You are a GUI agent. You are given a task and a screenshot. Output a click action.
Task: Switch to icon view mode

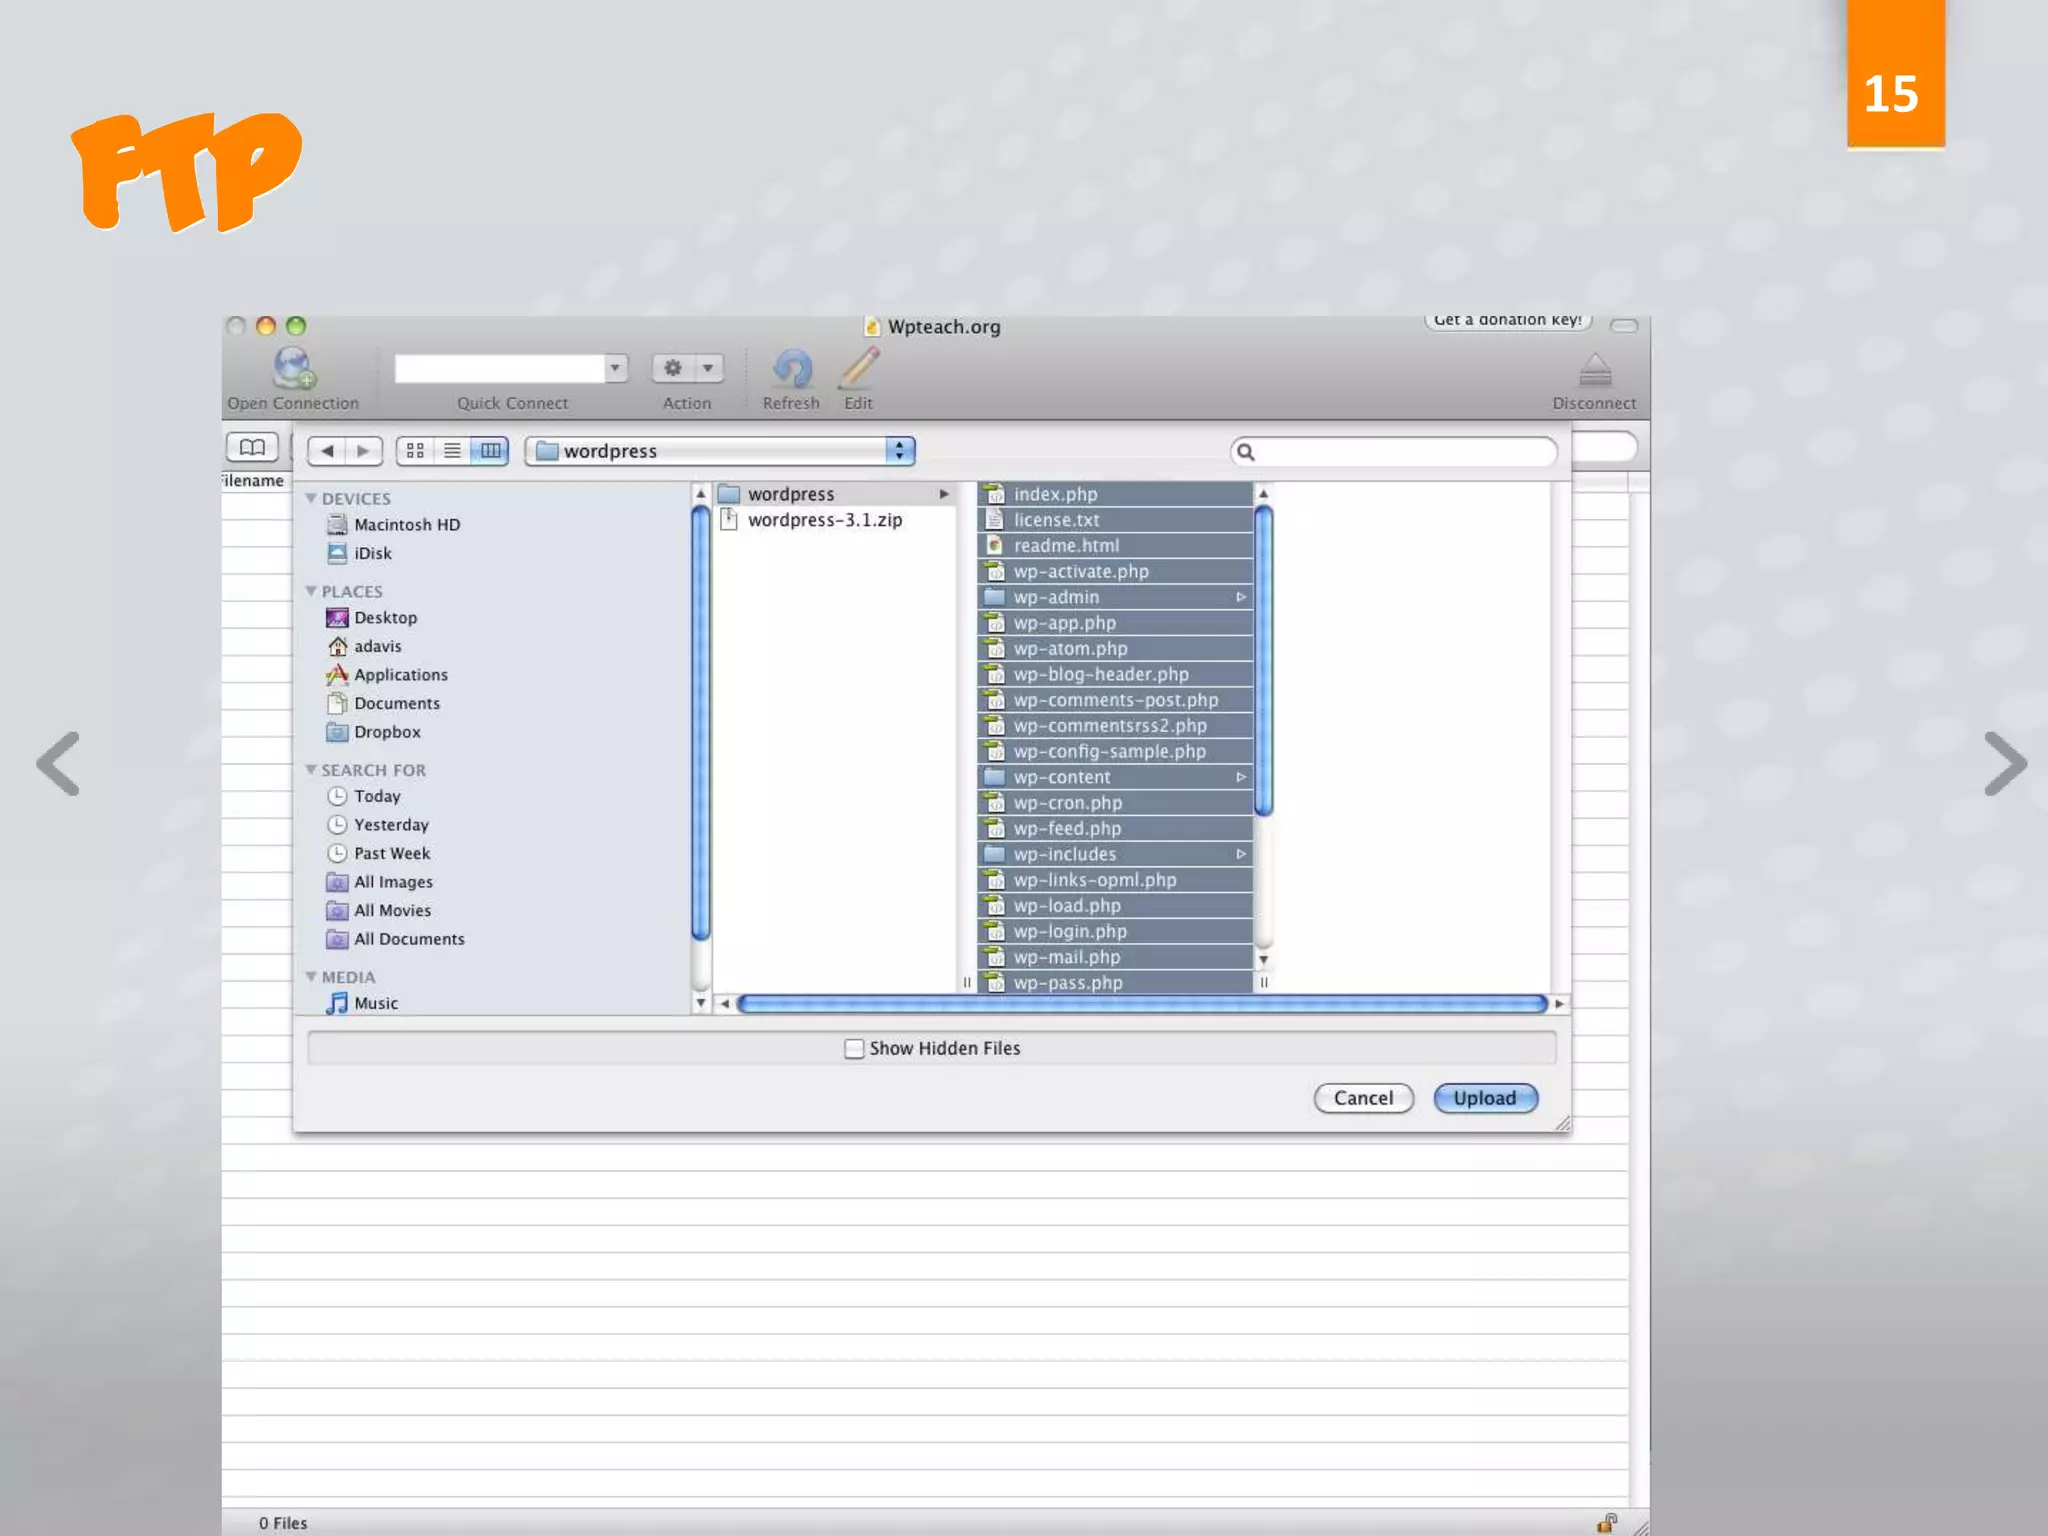point(415,451)
